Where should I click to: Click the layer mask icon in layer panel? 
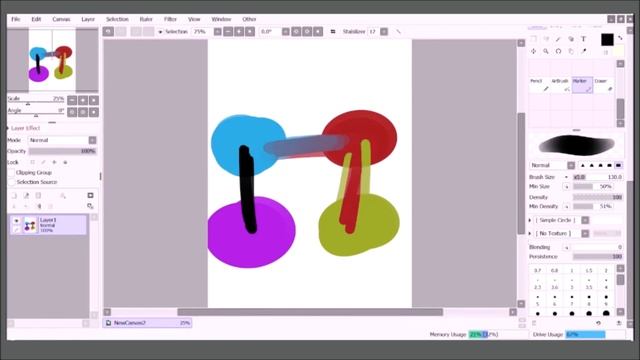(90, 196)
